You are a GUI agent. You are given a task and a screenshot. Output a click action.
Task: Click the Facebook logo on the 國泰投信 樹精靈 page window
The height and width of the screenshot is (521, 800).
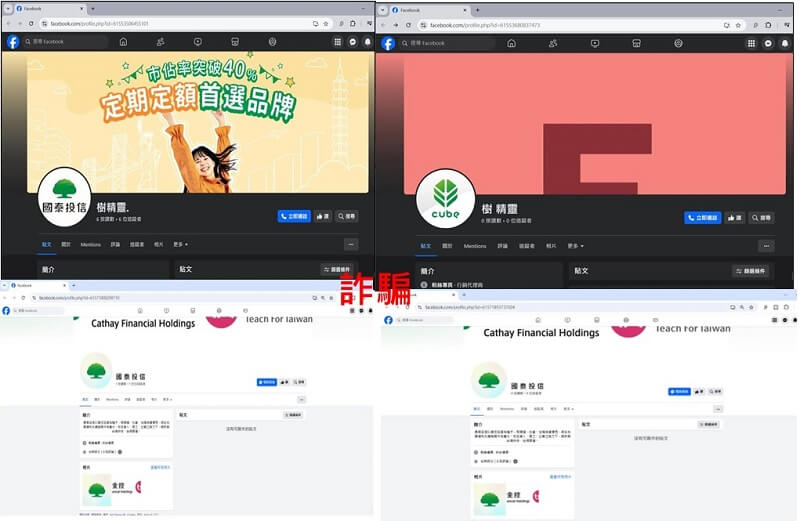(13, 42)
